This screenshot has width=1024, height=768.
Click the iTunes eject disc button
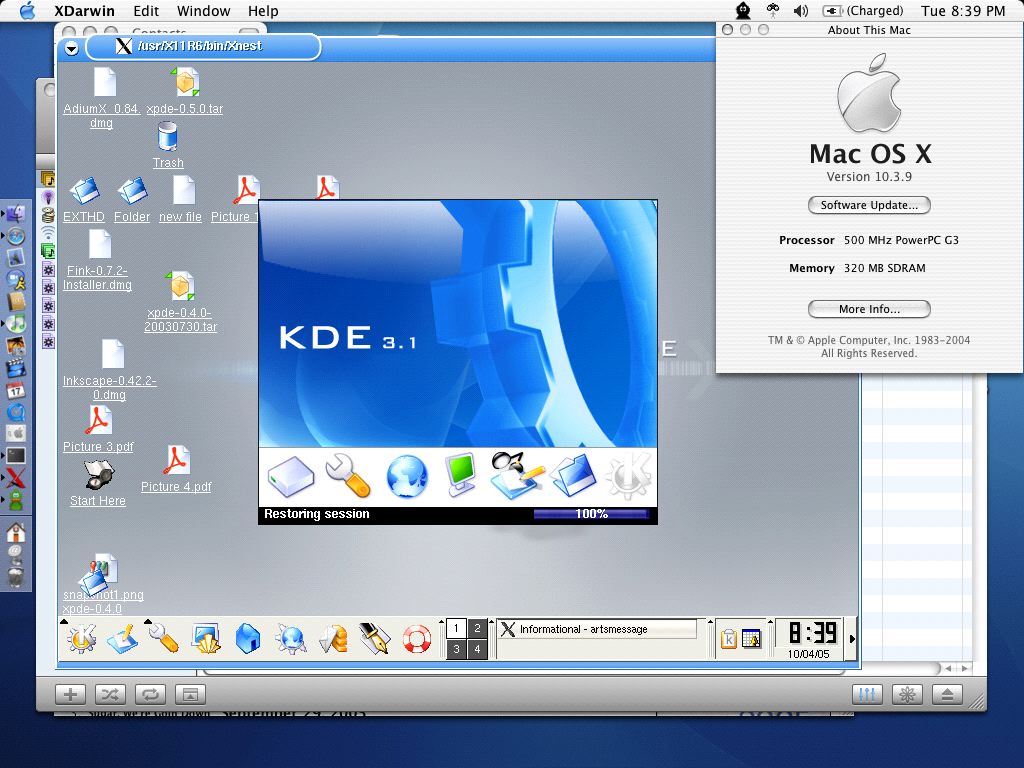click(x=947, y=694)
